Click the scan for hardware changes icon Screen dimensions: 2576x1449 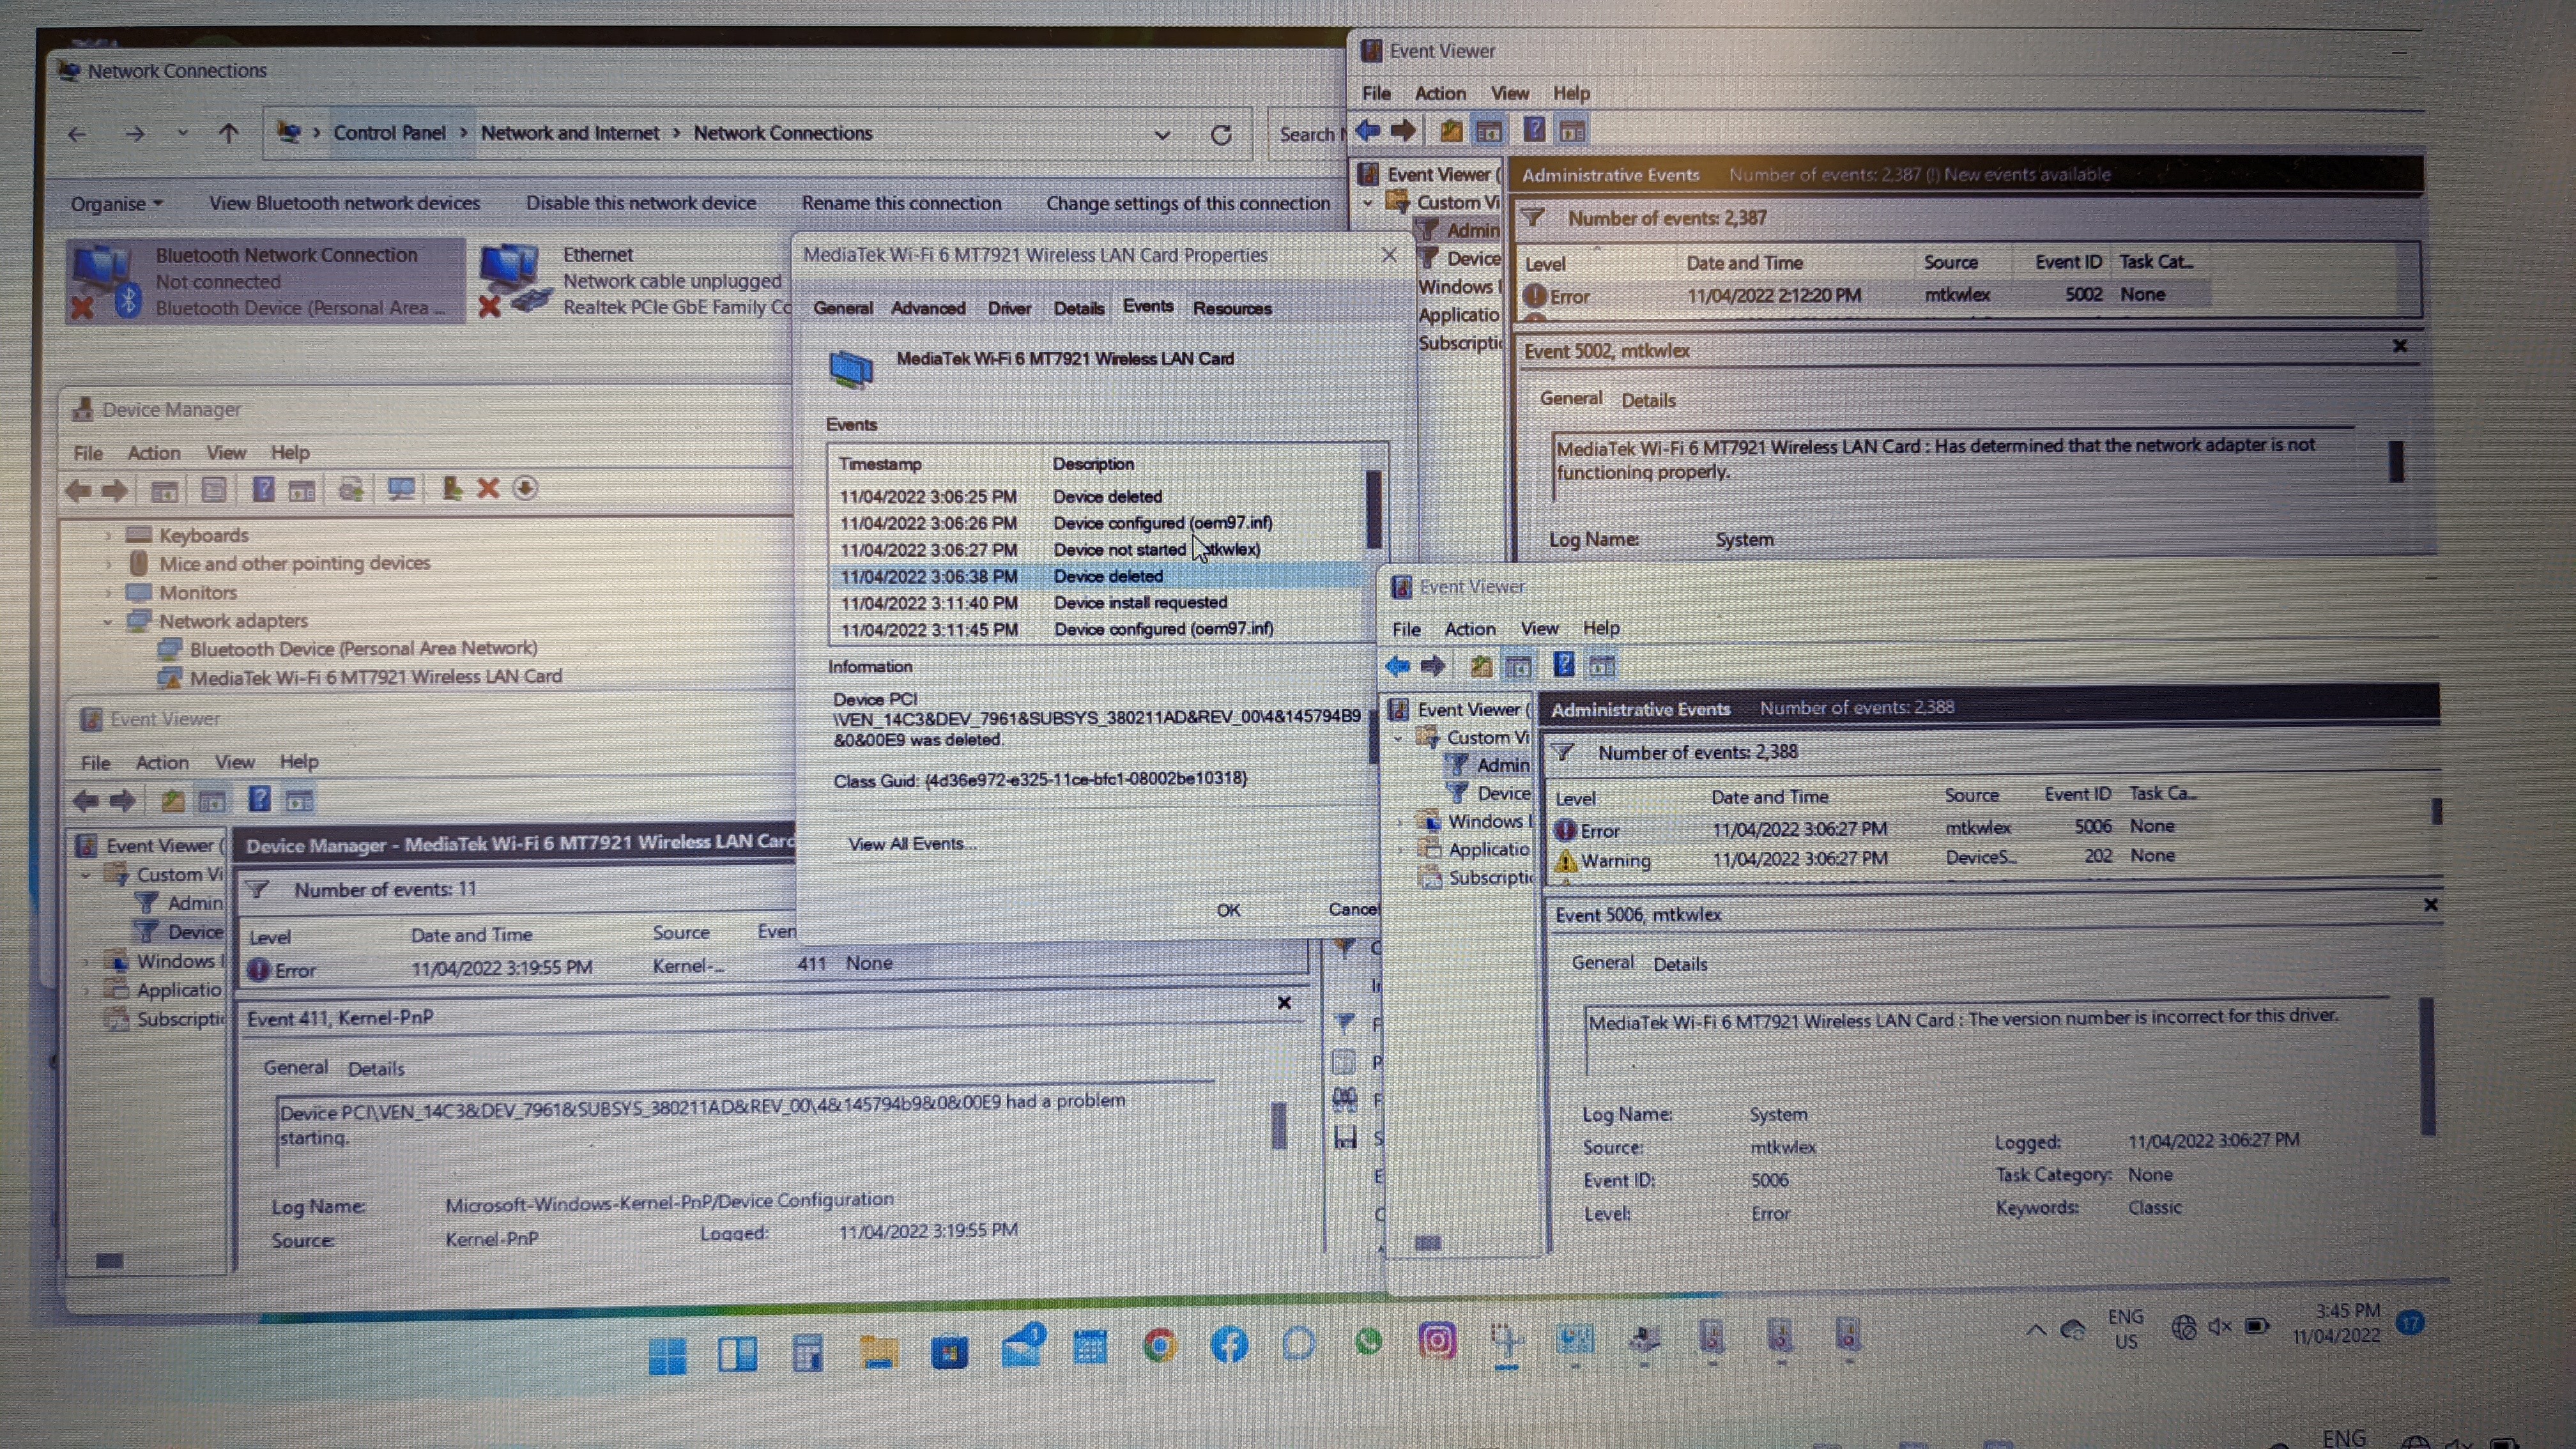(401, 489)
